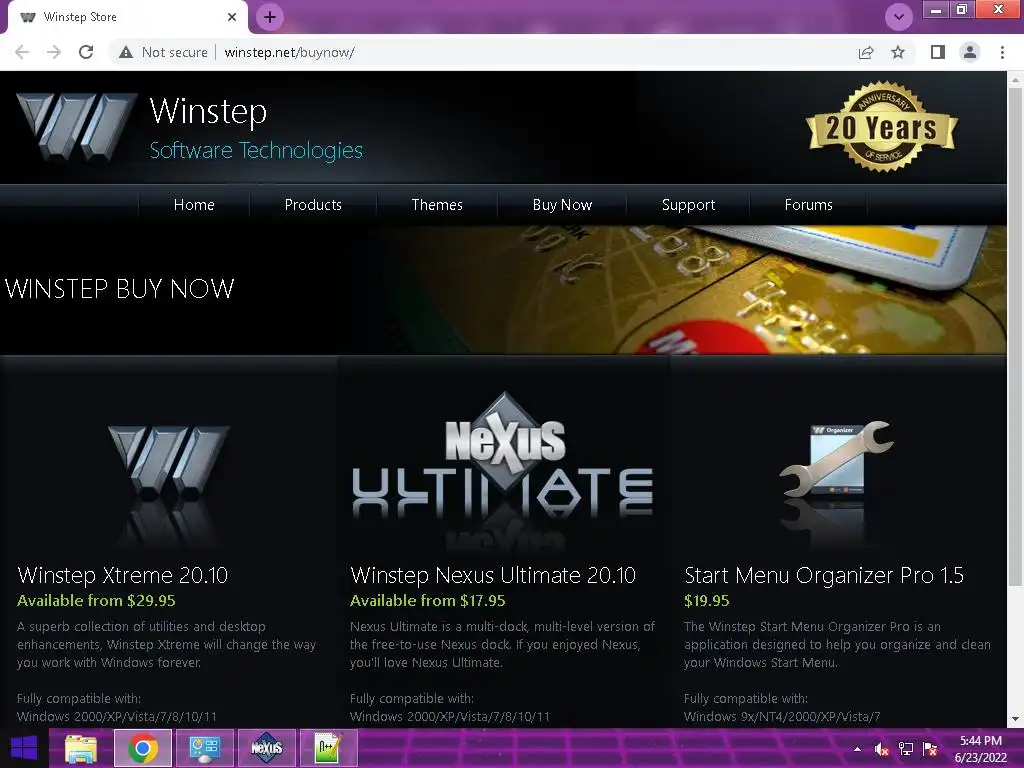
Task: Open Winstep Nexus Ultimate 20.10 title link
Action: coord(493,575)
